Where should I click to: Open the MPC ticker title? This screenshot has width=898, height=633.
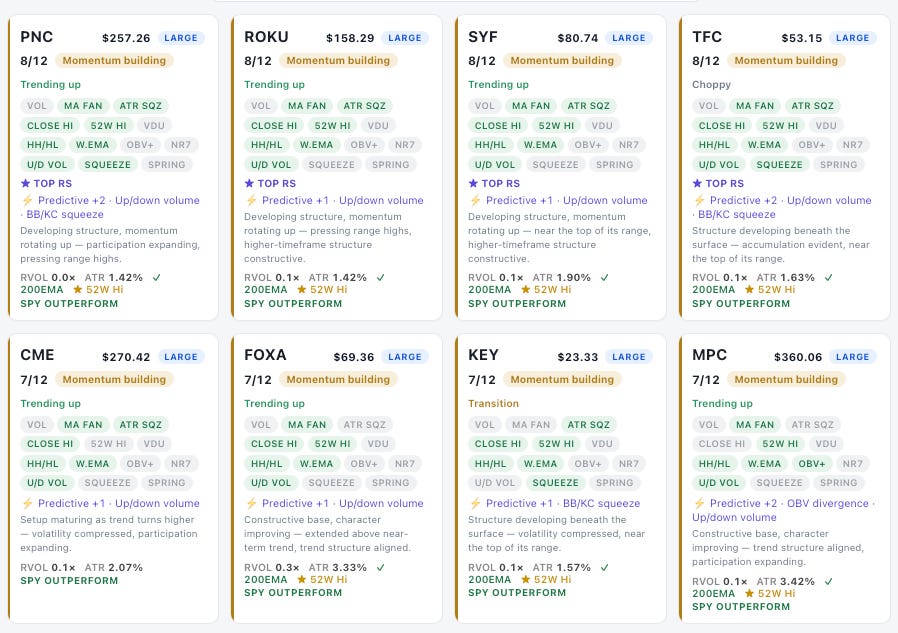point(709,355)
